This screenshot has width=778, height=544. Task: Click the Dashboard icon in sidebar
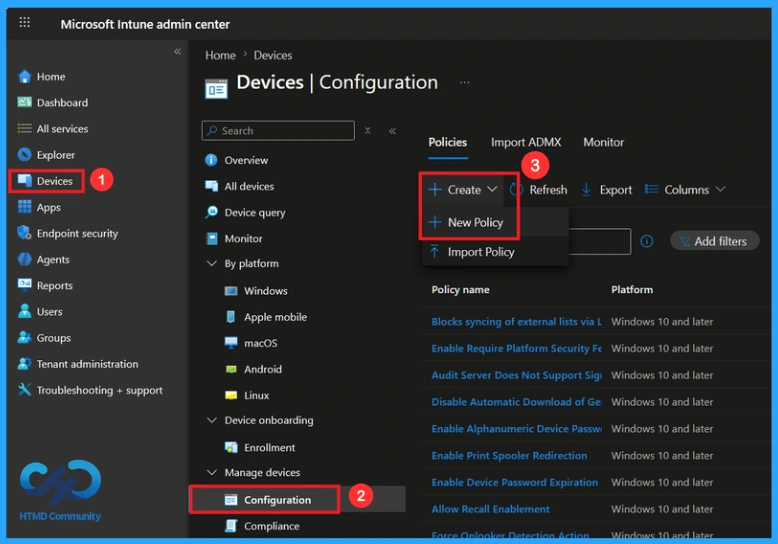(x=24, y=102)
